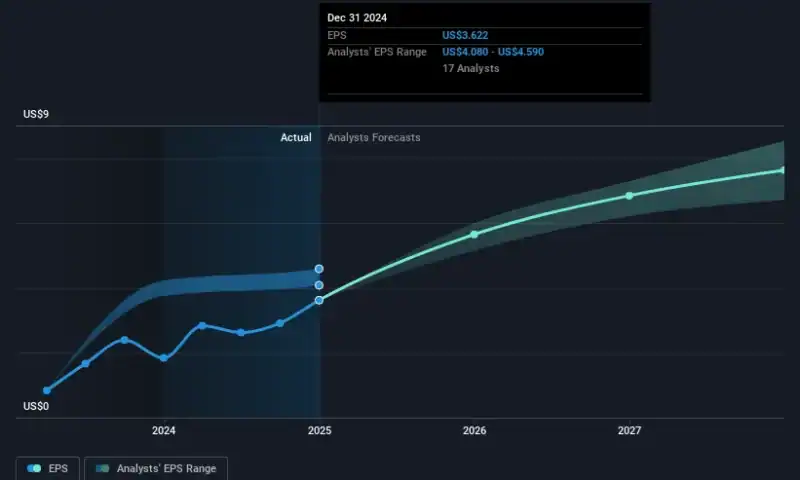Select the 'Actual' section label
Image resolution: width=800 pixels, height=480 pixels.
point(295,138)
